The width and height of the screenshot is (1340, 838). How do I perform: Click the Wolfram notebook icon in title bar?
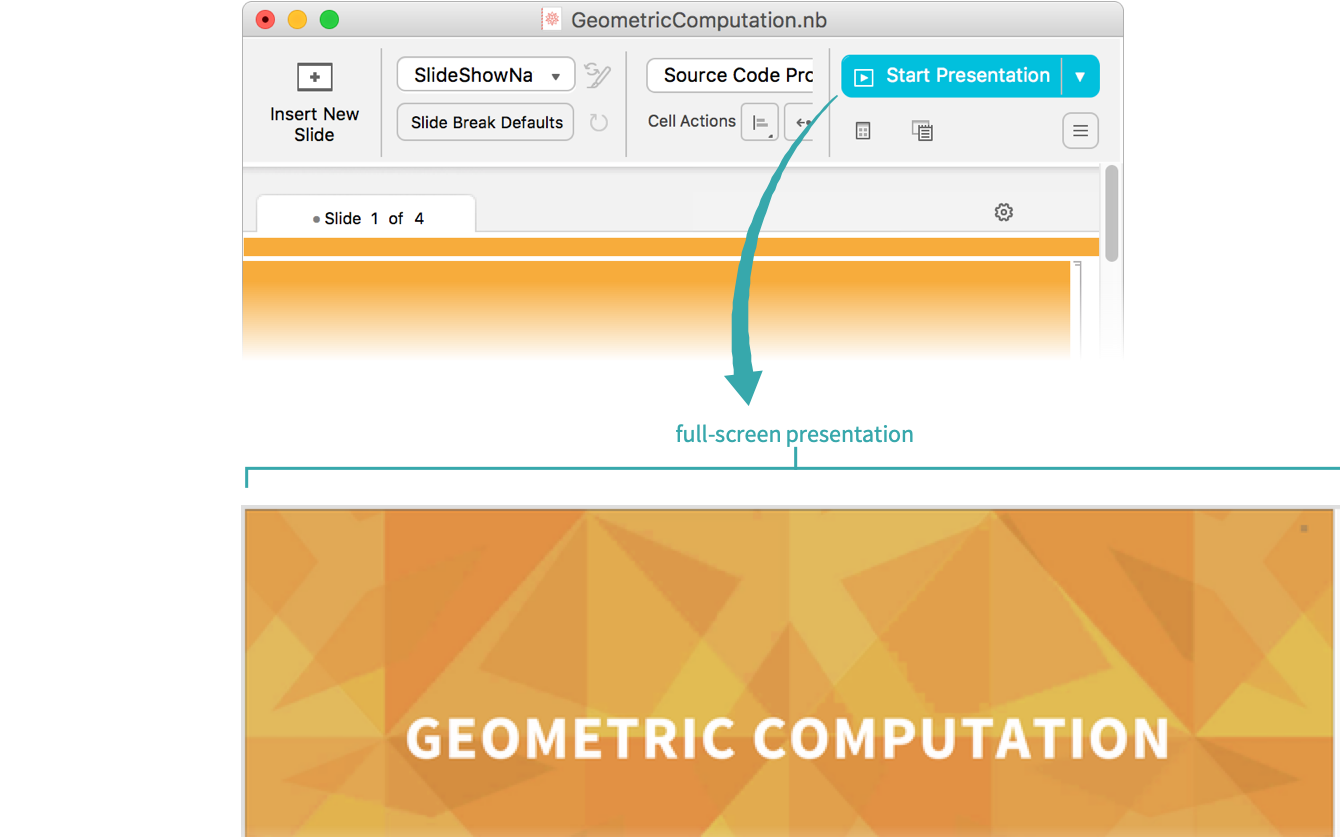(x=551, y=20)
